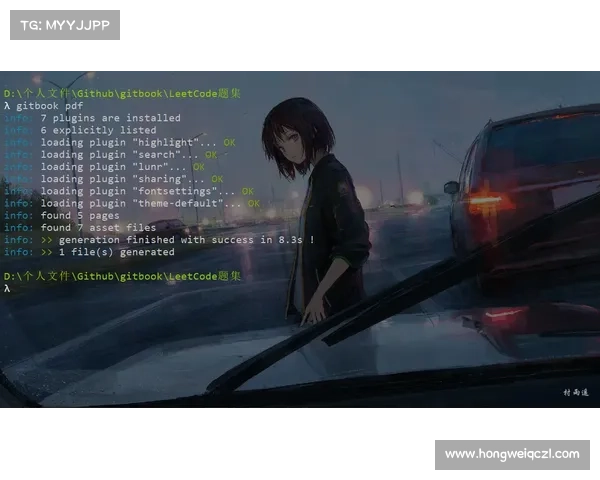Click the OK status after "theme-default"
This screenshot has height=480, width=600.
[x=254, y=203]
